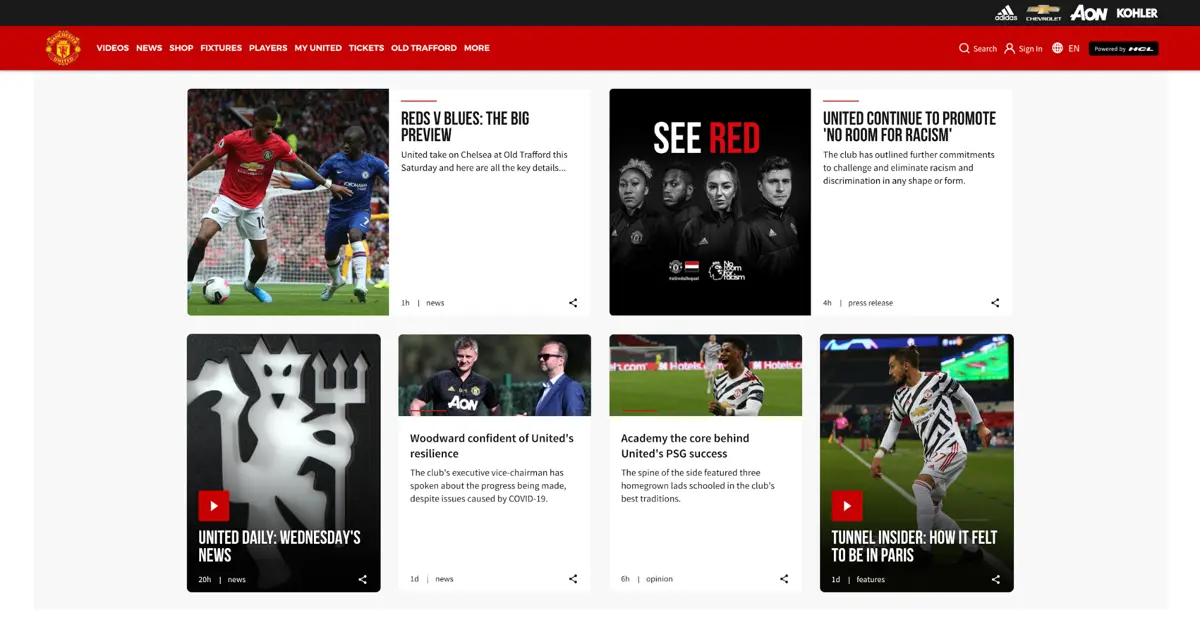Click the Sign In user icon

pos(1009,48)
